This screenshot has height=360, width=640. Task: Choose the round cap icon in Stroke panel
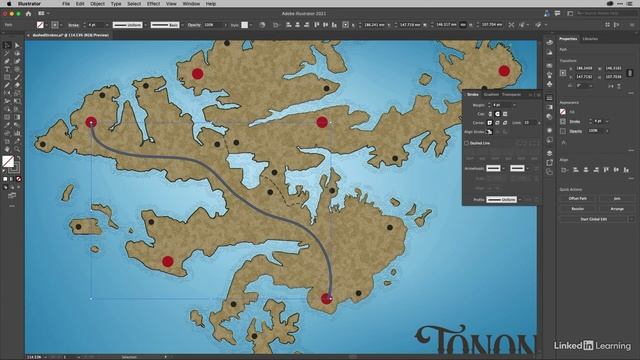[498, 114]
